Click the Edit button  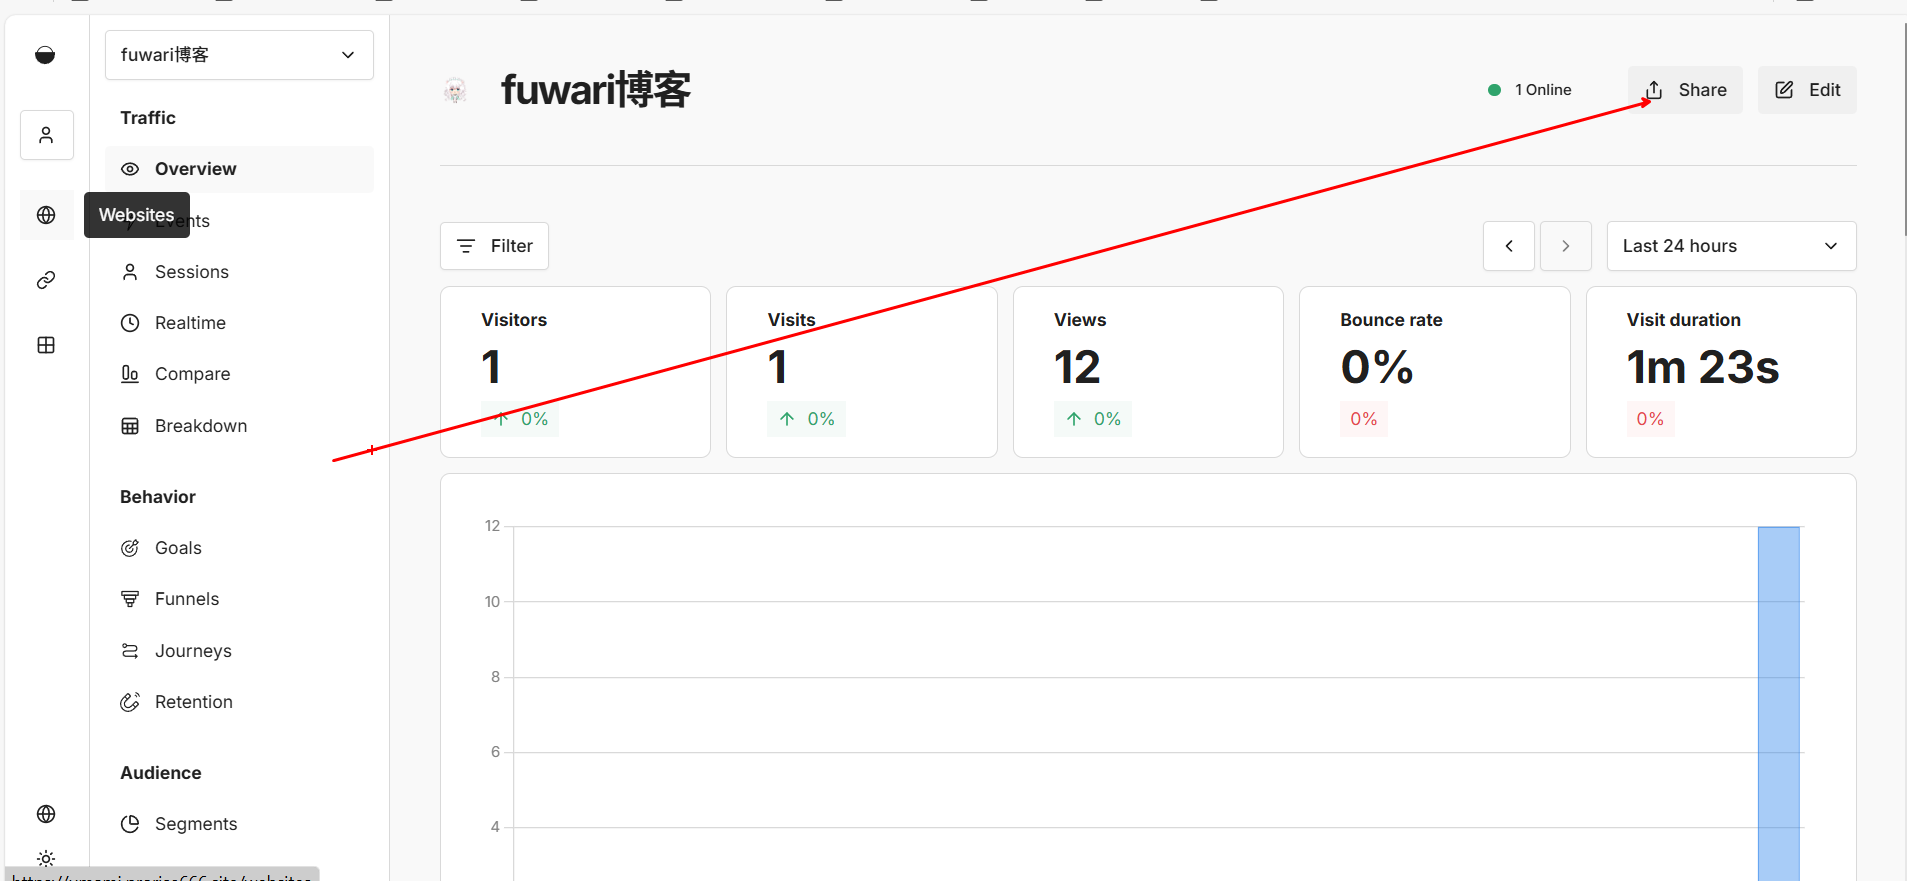pyautogui.click(x=1807, y=90)
